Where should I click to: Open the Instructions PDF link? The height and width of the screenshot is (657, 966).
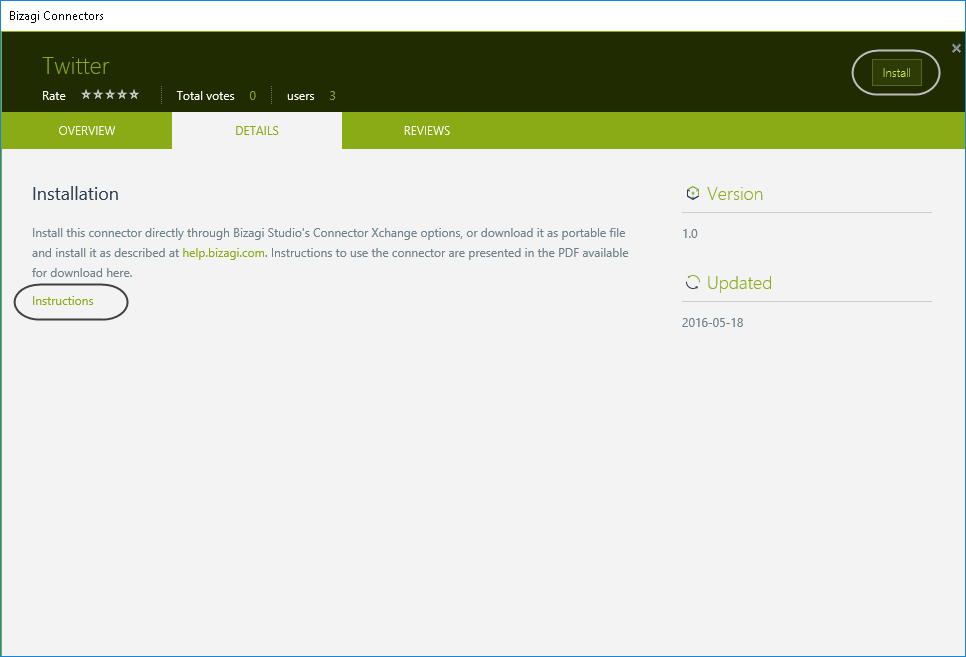(x=63, y=301)
